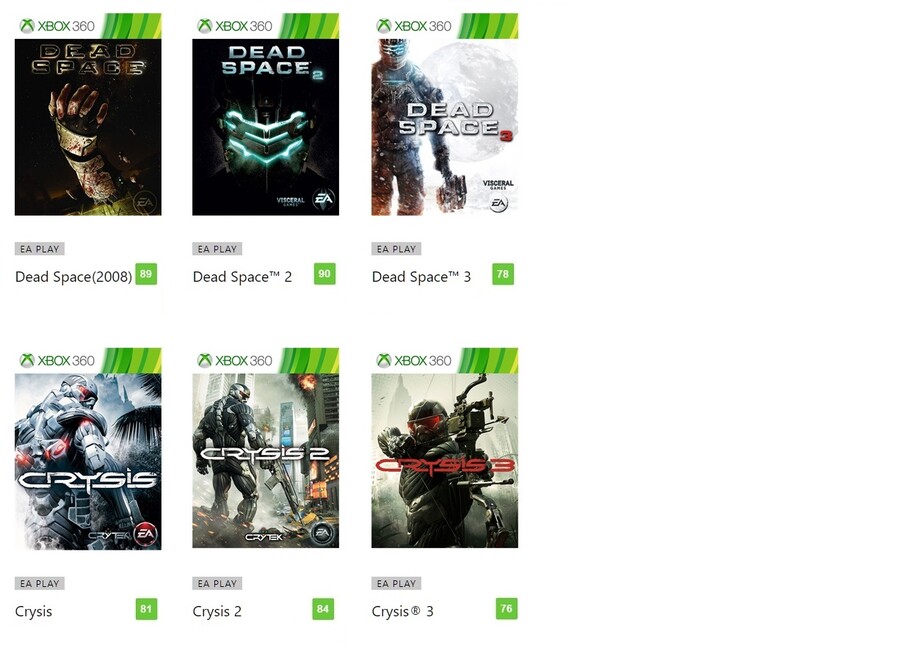This screenshot has height=664, width=900.
Task: Click the green 90 score badge
Action: (x=324, y=274)
